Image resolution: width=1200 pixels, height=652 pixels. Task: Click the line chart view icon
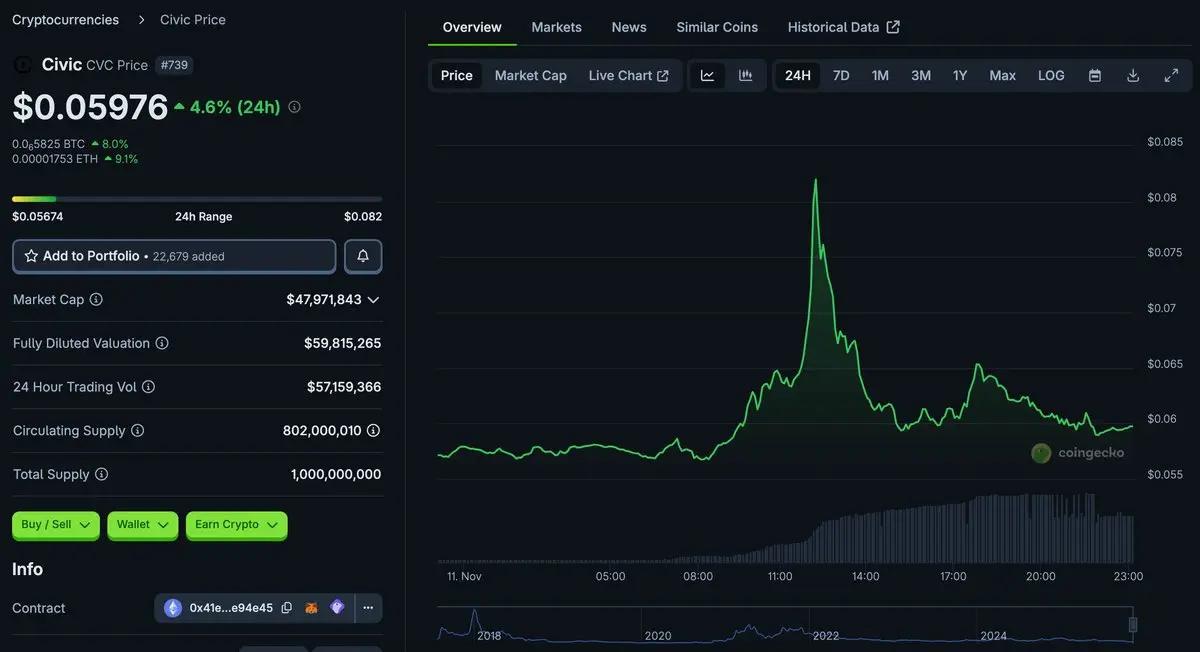coord(707,76)
